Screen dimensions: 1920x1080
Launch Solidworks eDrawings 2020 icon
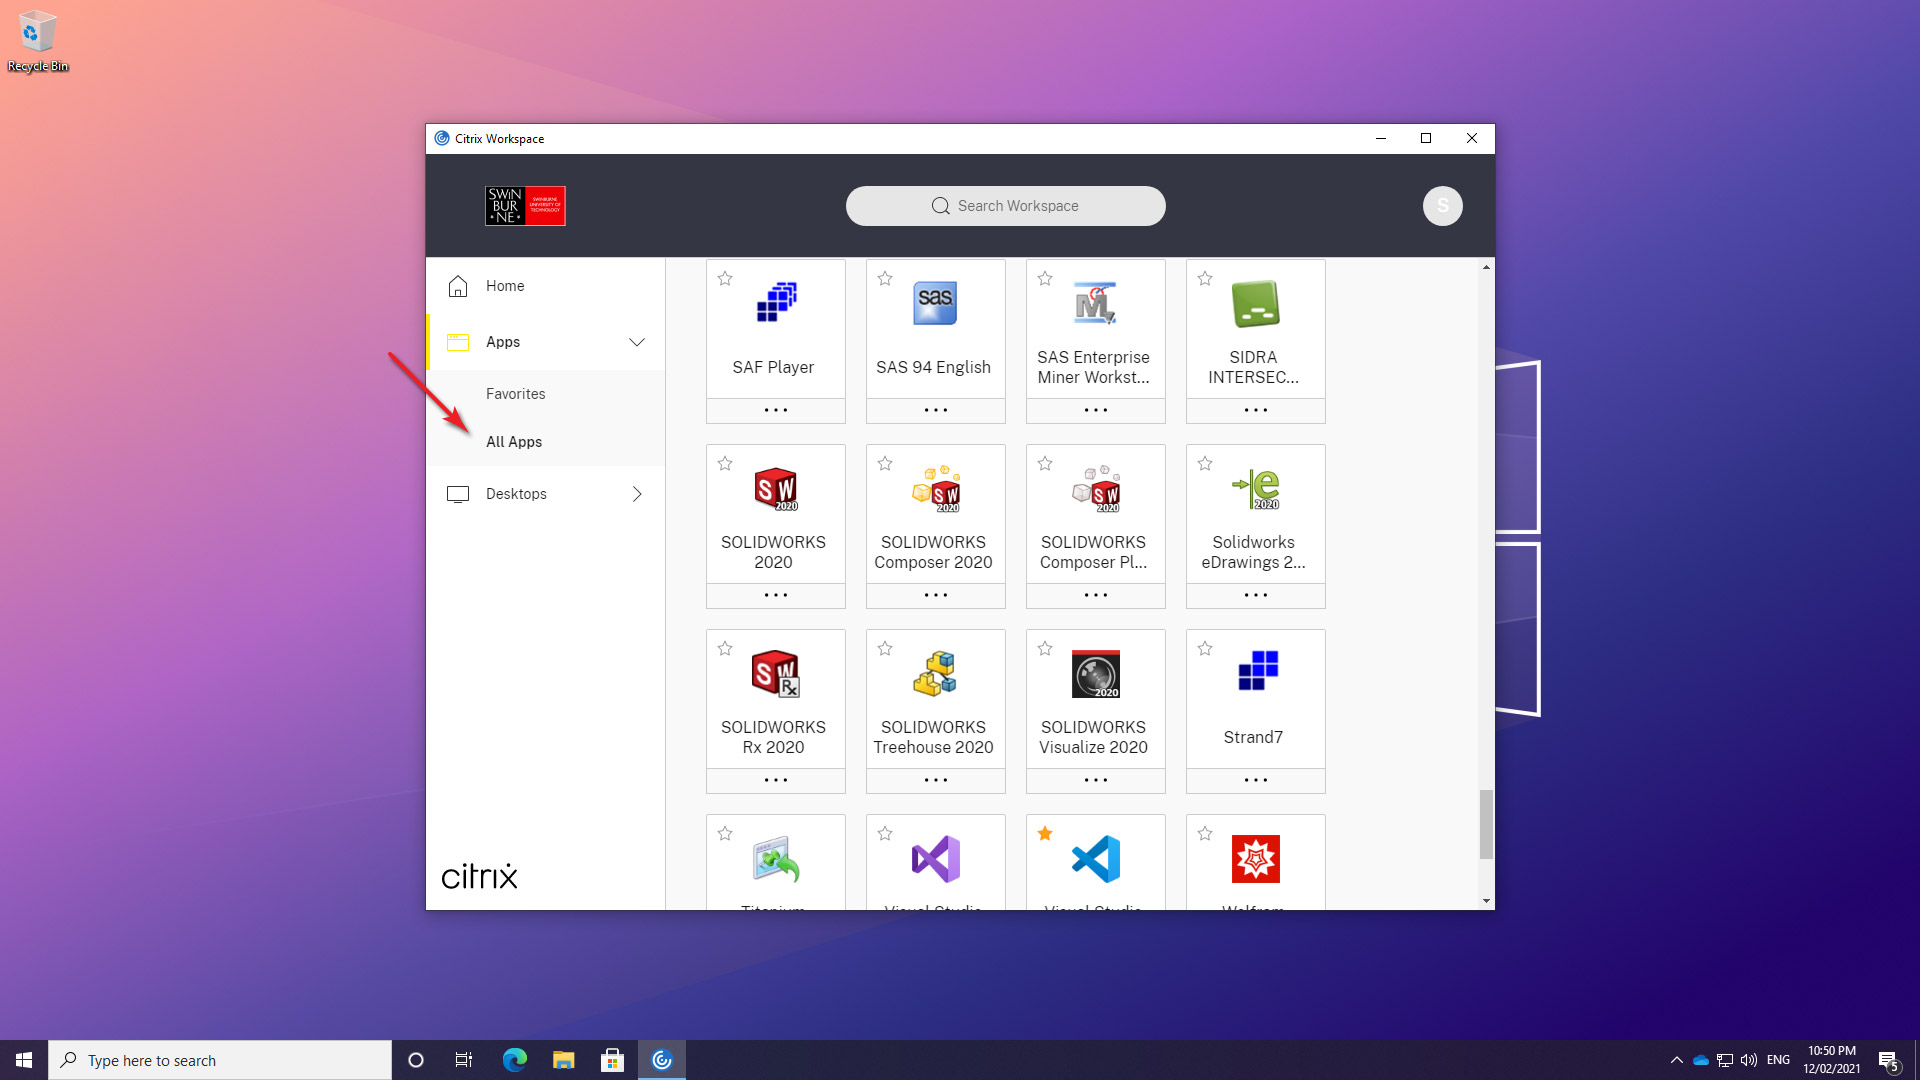click(x=1255, y=489)
